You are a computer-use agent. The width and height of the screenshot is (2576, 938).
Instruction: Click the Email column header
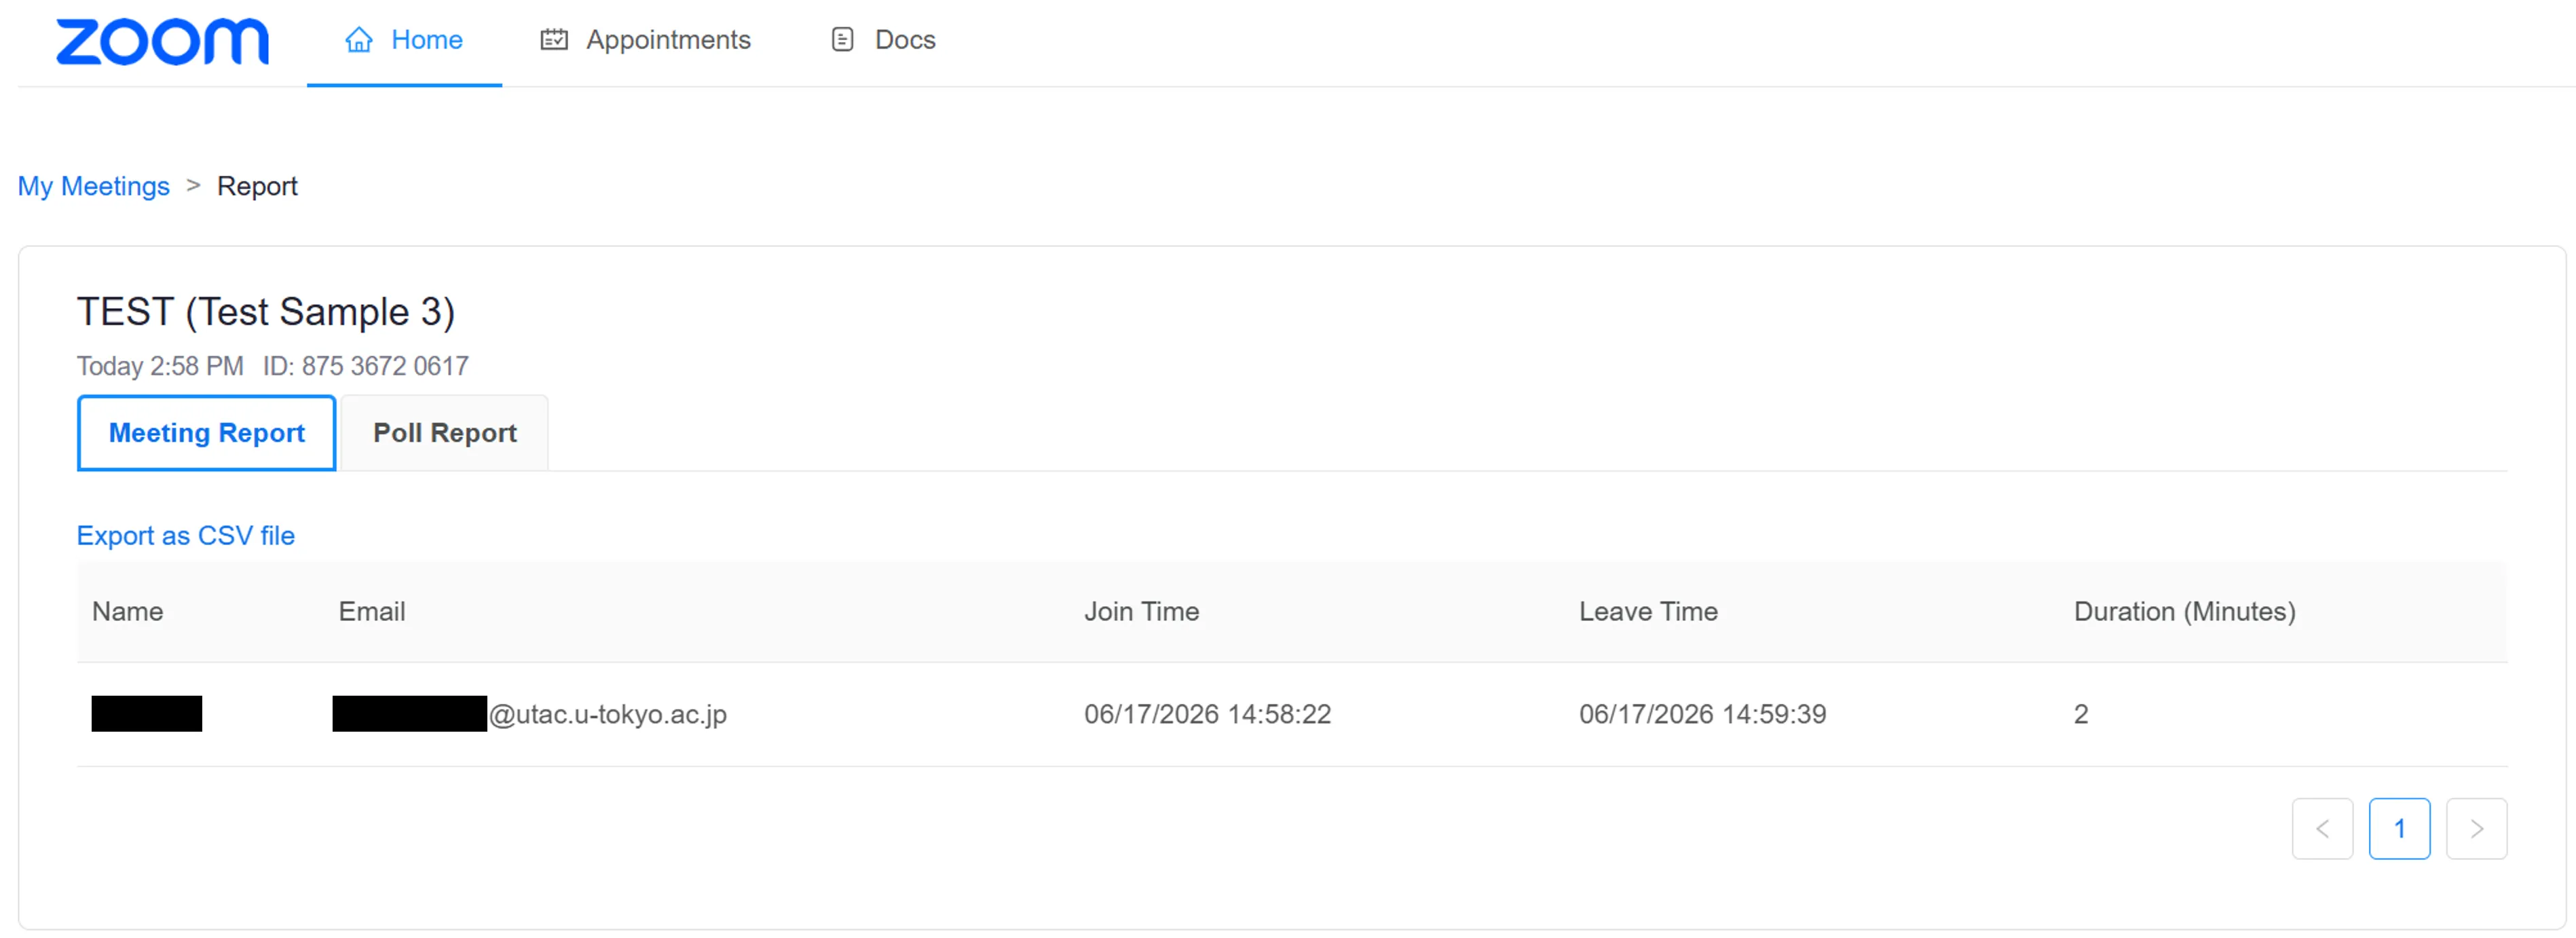click(372, 611)
